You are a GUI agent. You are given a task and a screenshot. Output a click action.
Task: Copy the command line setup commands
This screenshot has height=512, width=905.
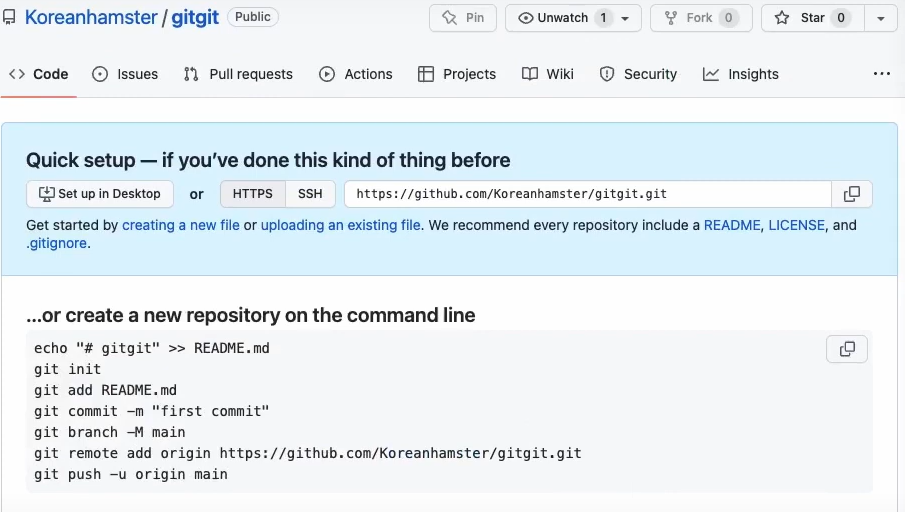point(847,349)
